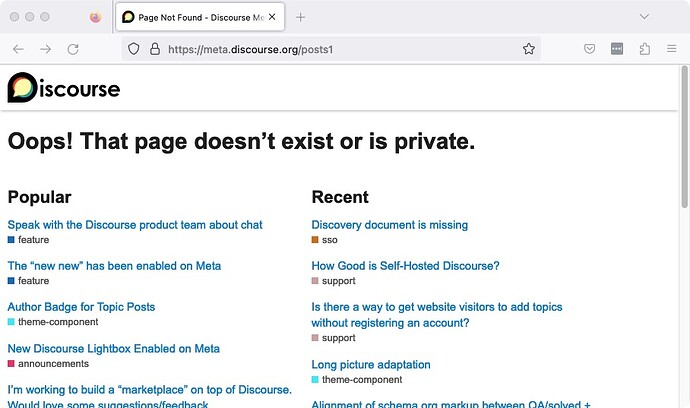The height and width of the screenshot is (408, 690).
Task: Select the Page Not Found - Discourse tab
Action: (200, 17)
